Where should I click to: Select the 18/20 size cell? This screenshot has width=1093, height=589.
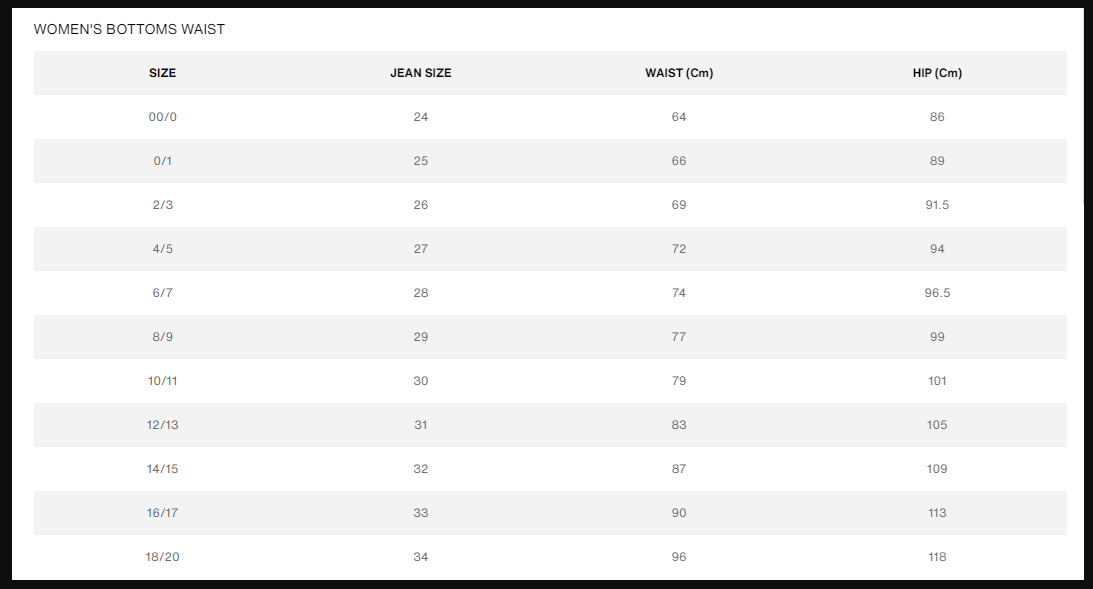(162, 556)
